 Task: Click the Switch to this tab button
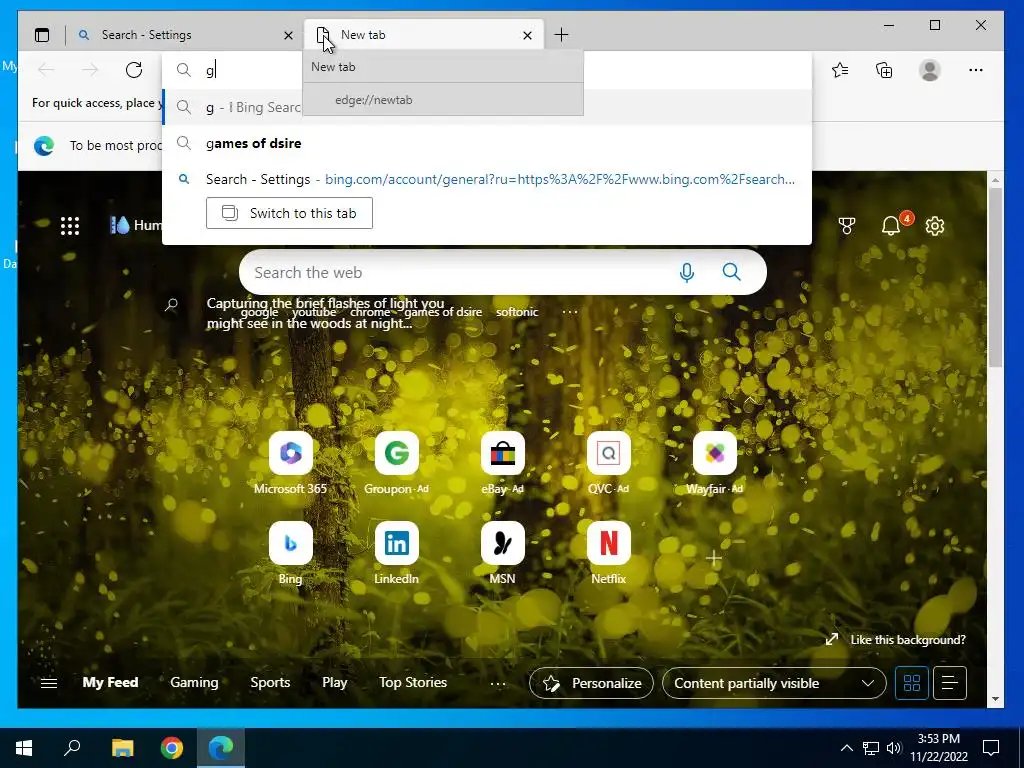point(289,213)
